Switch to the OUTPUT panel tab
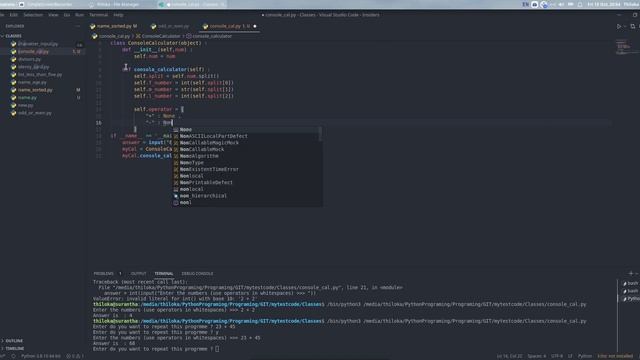 point(138,273)
